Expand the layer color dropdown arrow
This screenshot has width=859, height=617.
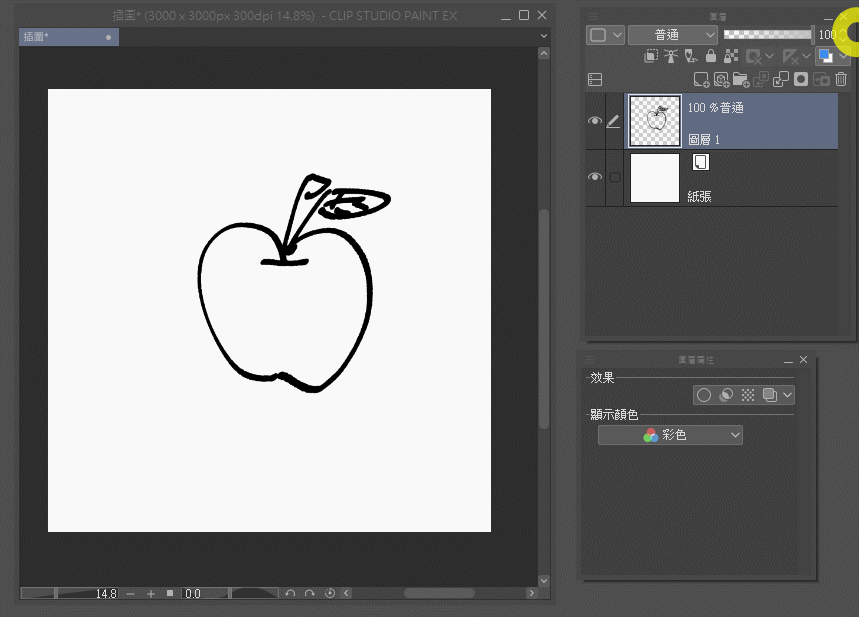click(845, 57)
